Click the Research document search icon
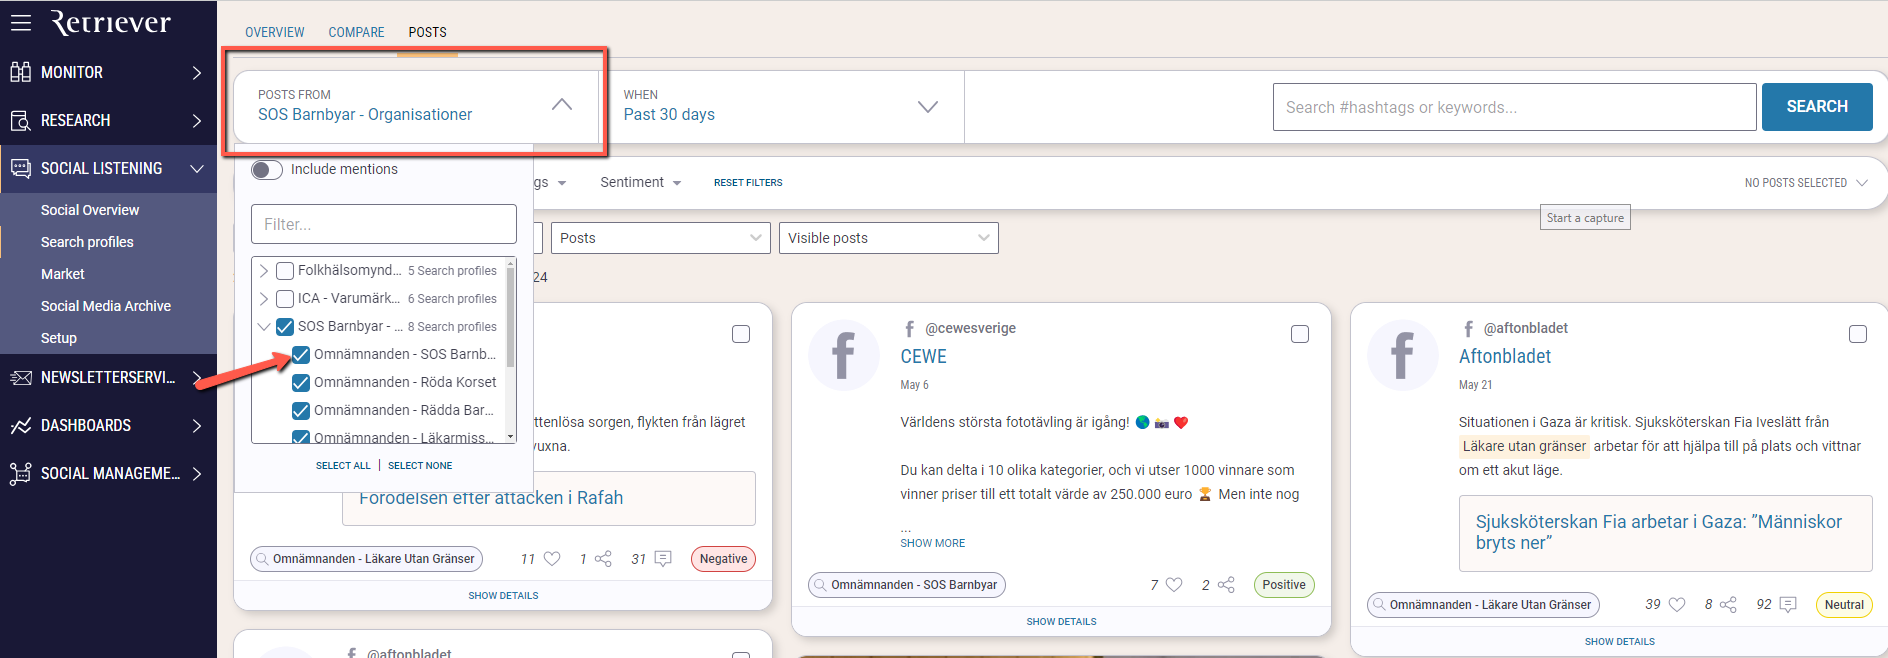This screenshot has width=1888, height=658. point(21,120)
